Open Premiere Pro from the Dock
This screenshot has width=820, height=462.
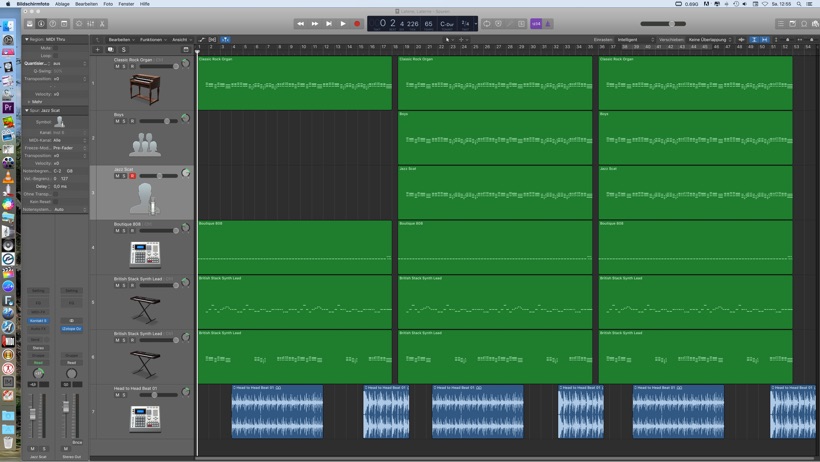8,108
